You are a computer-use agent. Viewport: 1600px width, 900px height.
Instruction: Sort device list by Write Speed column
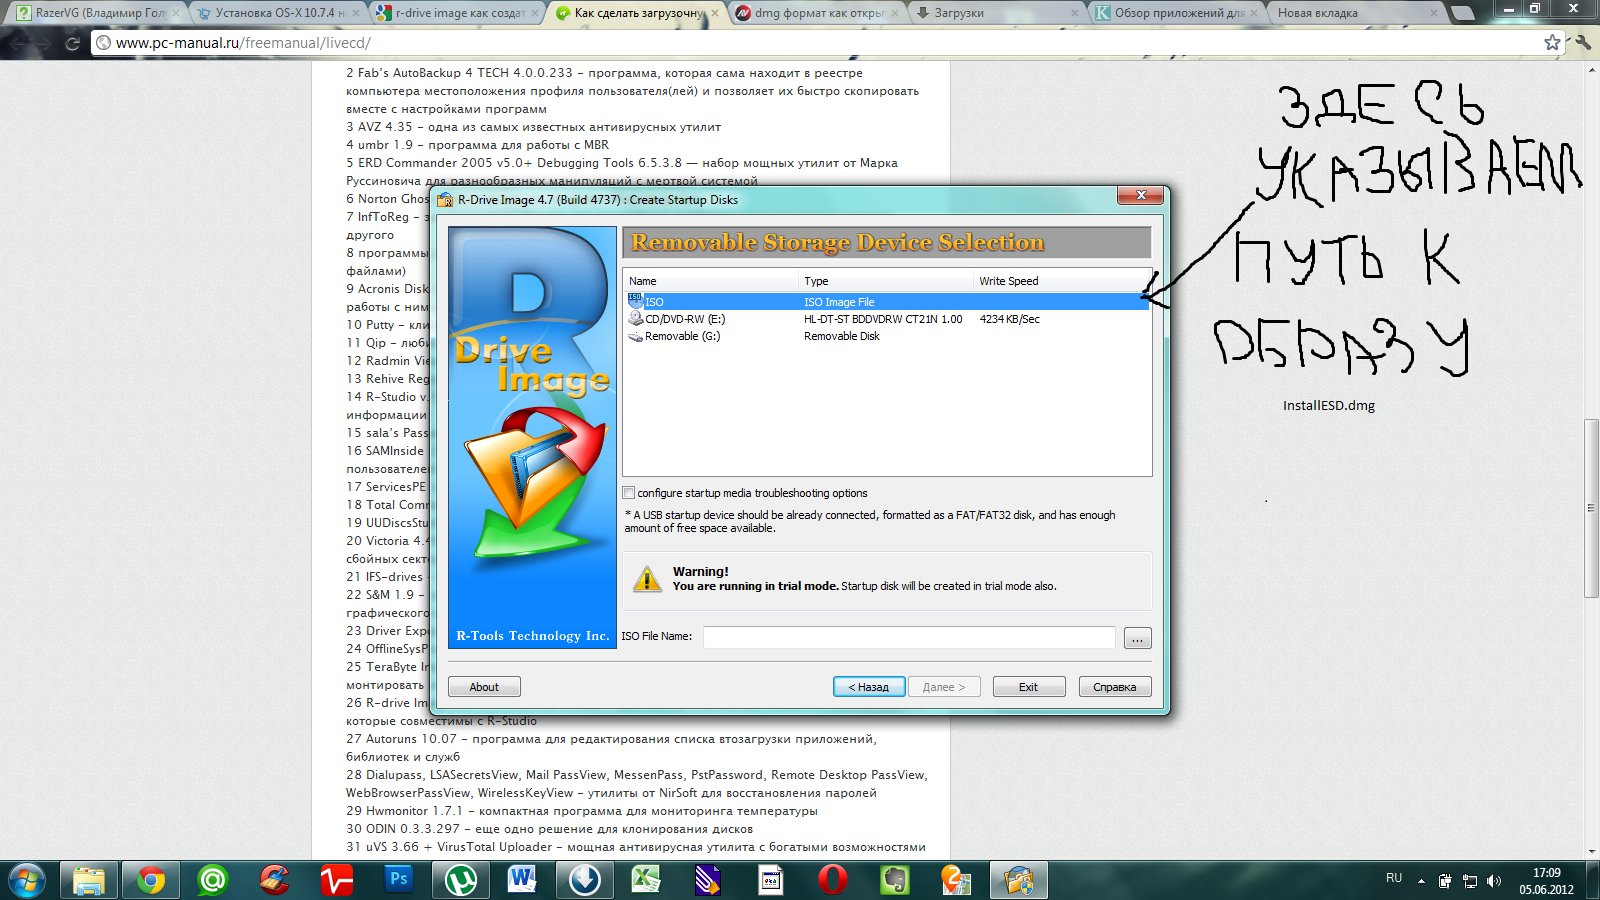click(1062, 281)
